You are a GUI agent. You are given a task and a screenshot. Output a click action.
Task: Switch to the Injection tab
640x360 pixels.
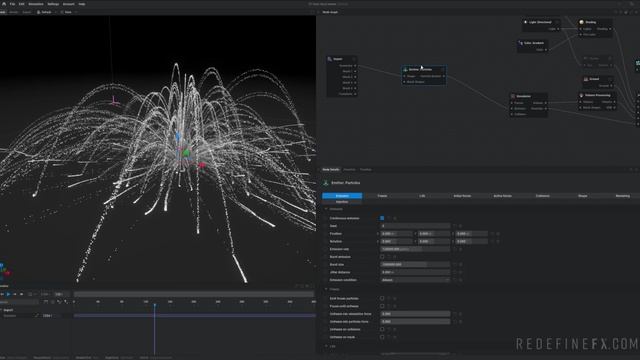[x=342, y=202]
